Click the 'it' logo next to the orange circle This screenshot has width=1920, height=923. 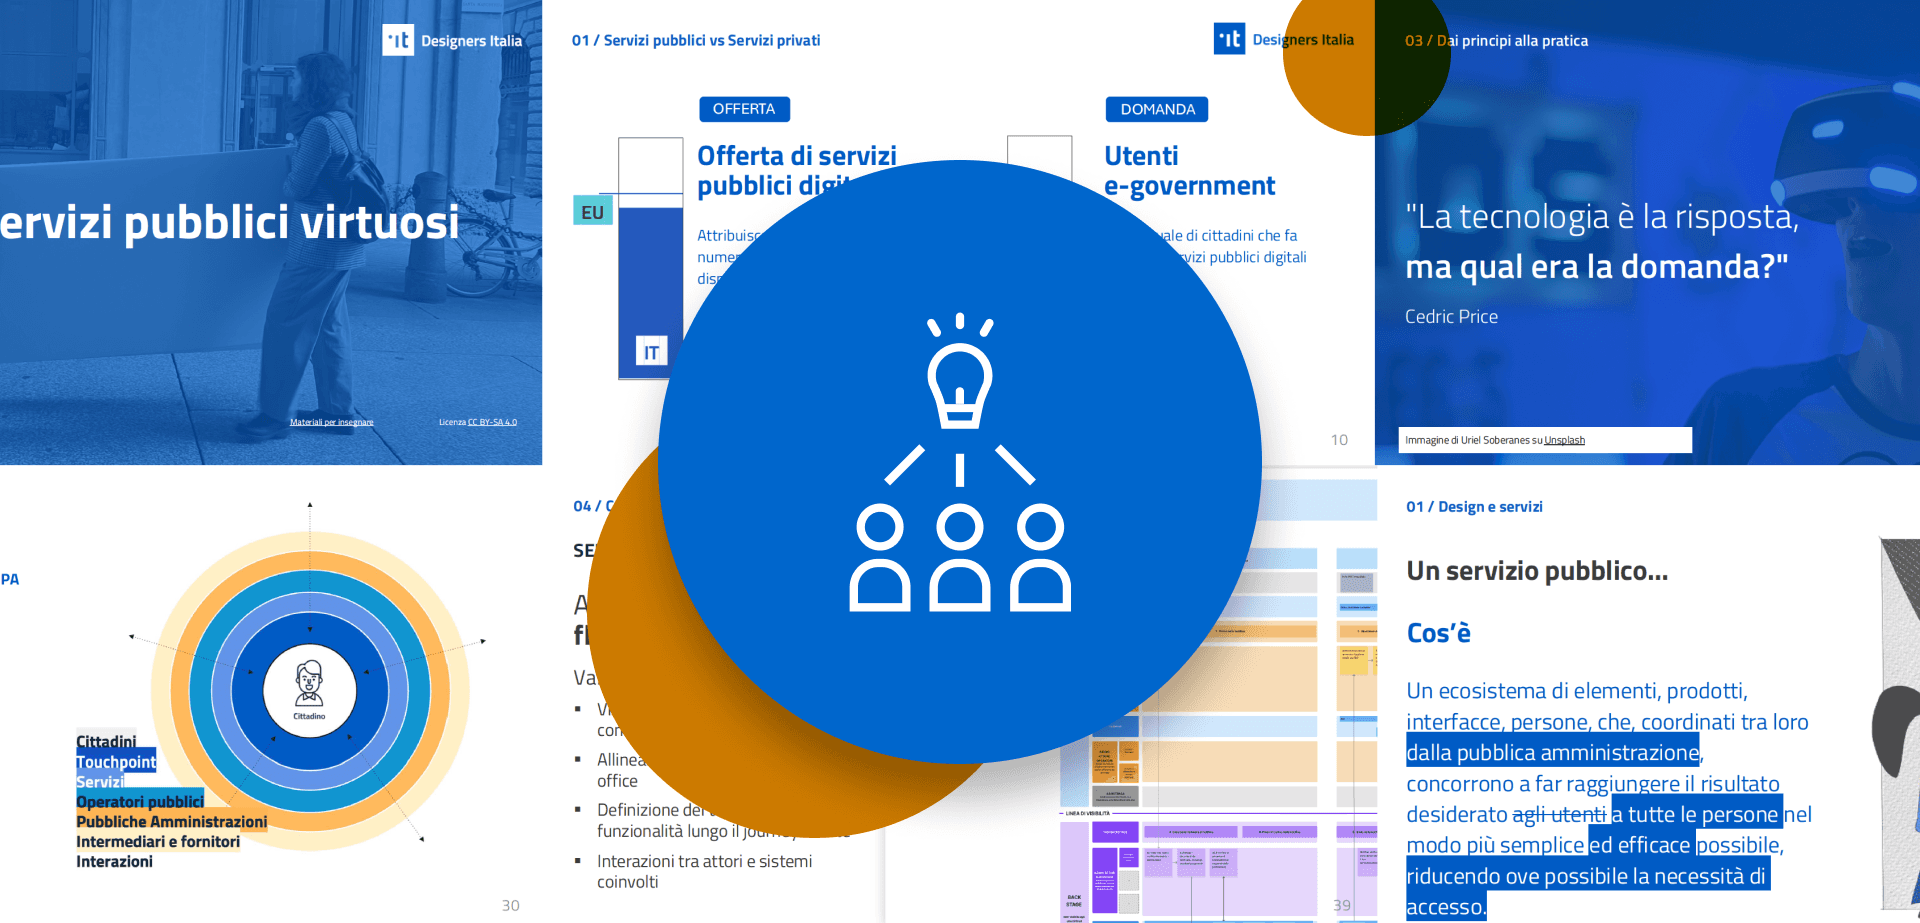coord(1229,39)
